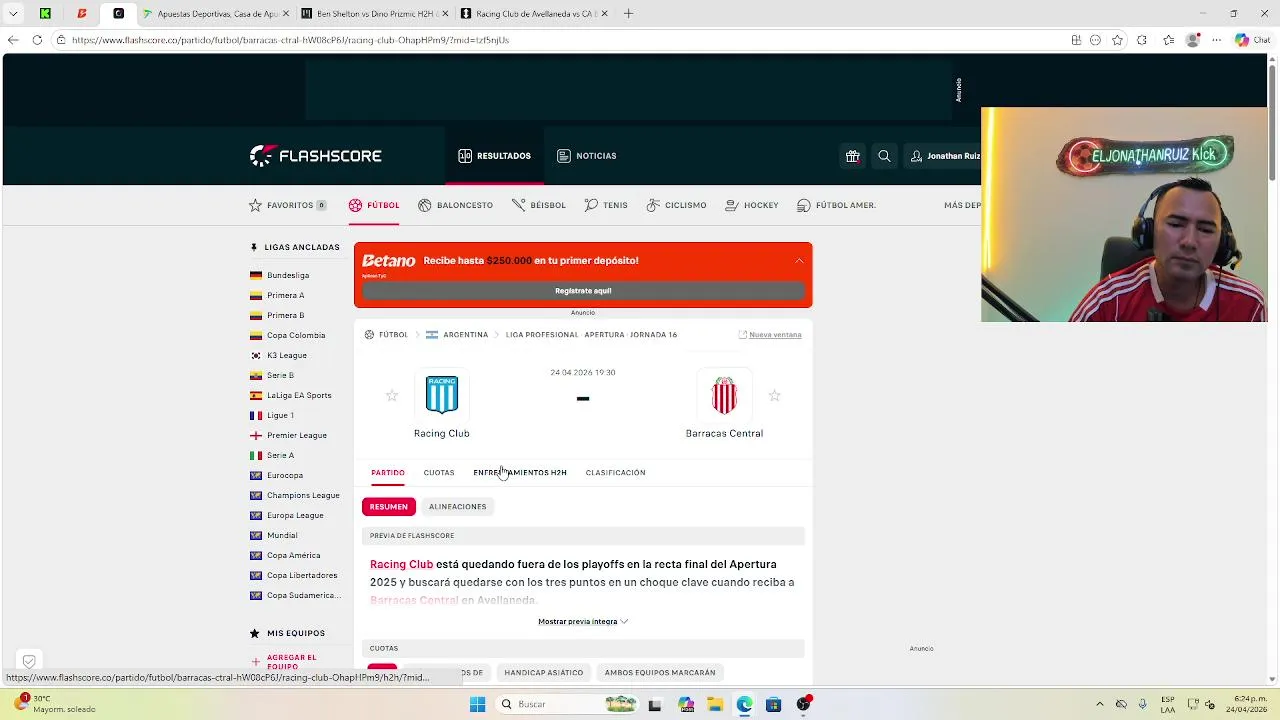Toggle favorite star for Racing Club

click(x=392, y=396)
